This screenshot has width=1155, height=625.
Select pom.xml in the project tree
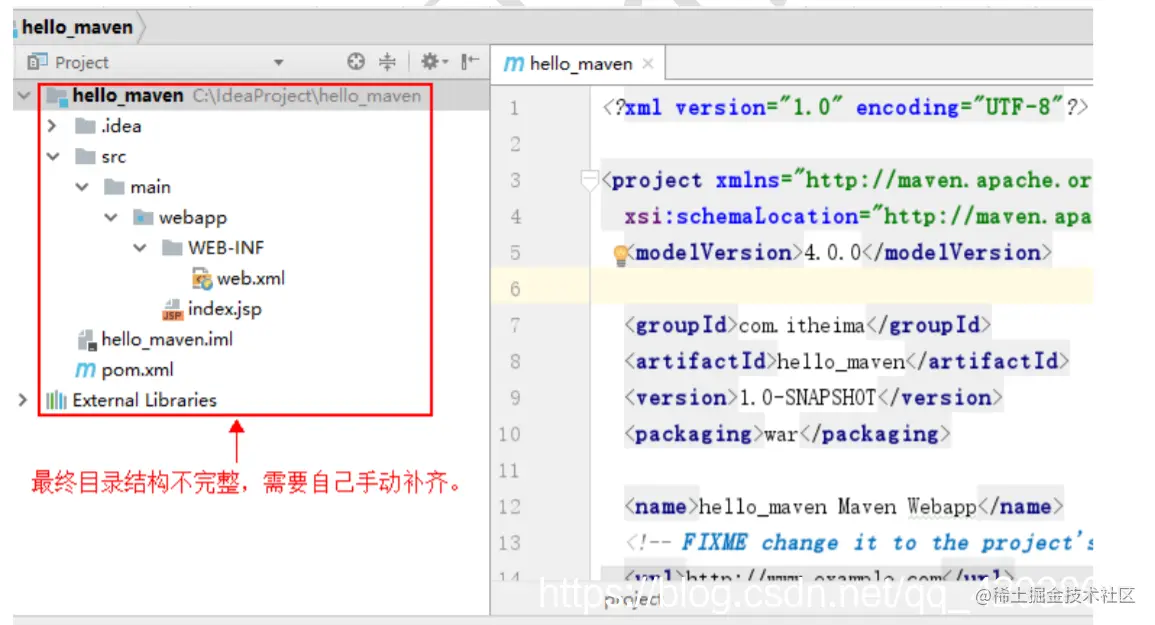[x=138, y=370]
